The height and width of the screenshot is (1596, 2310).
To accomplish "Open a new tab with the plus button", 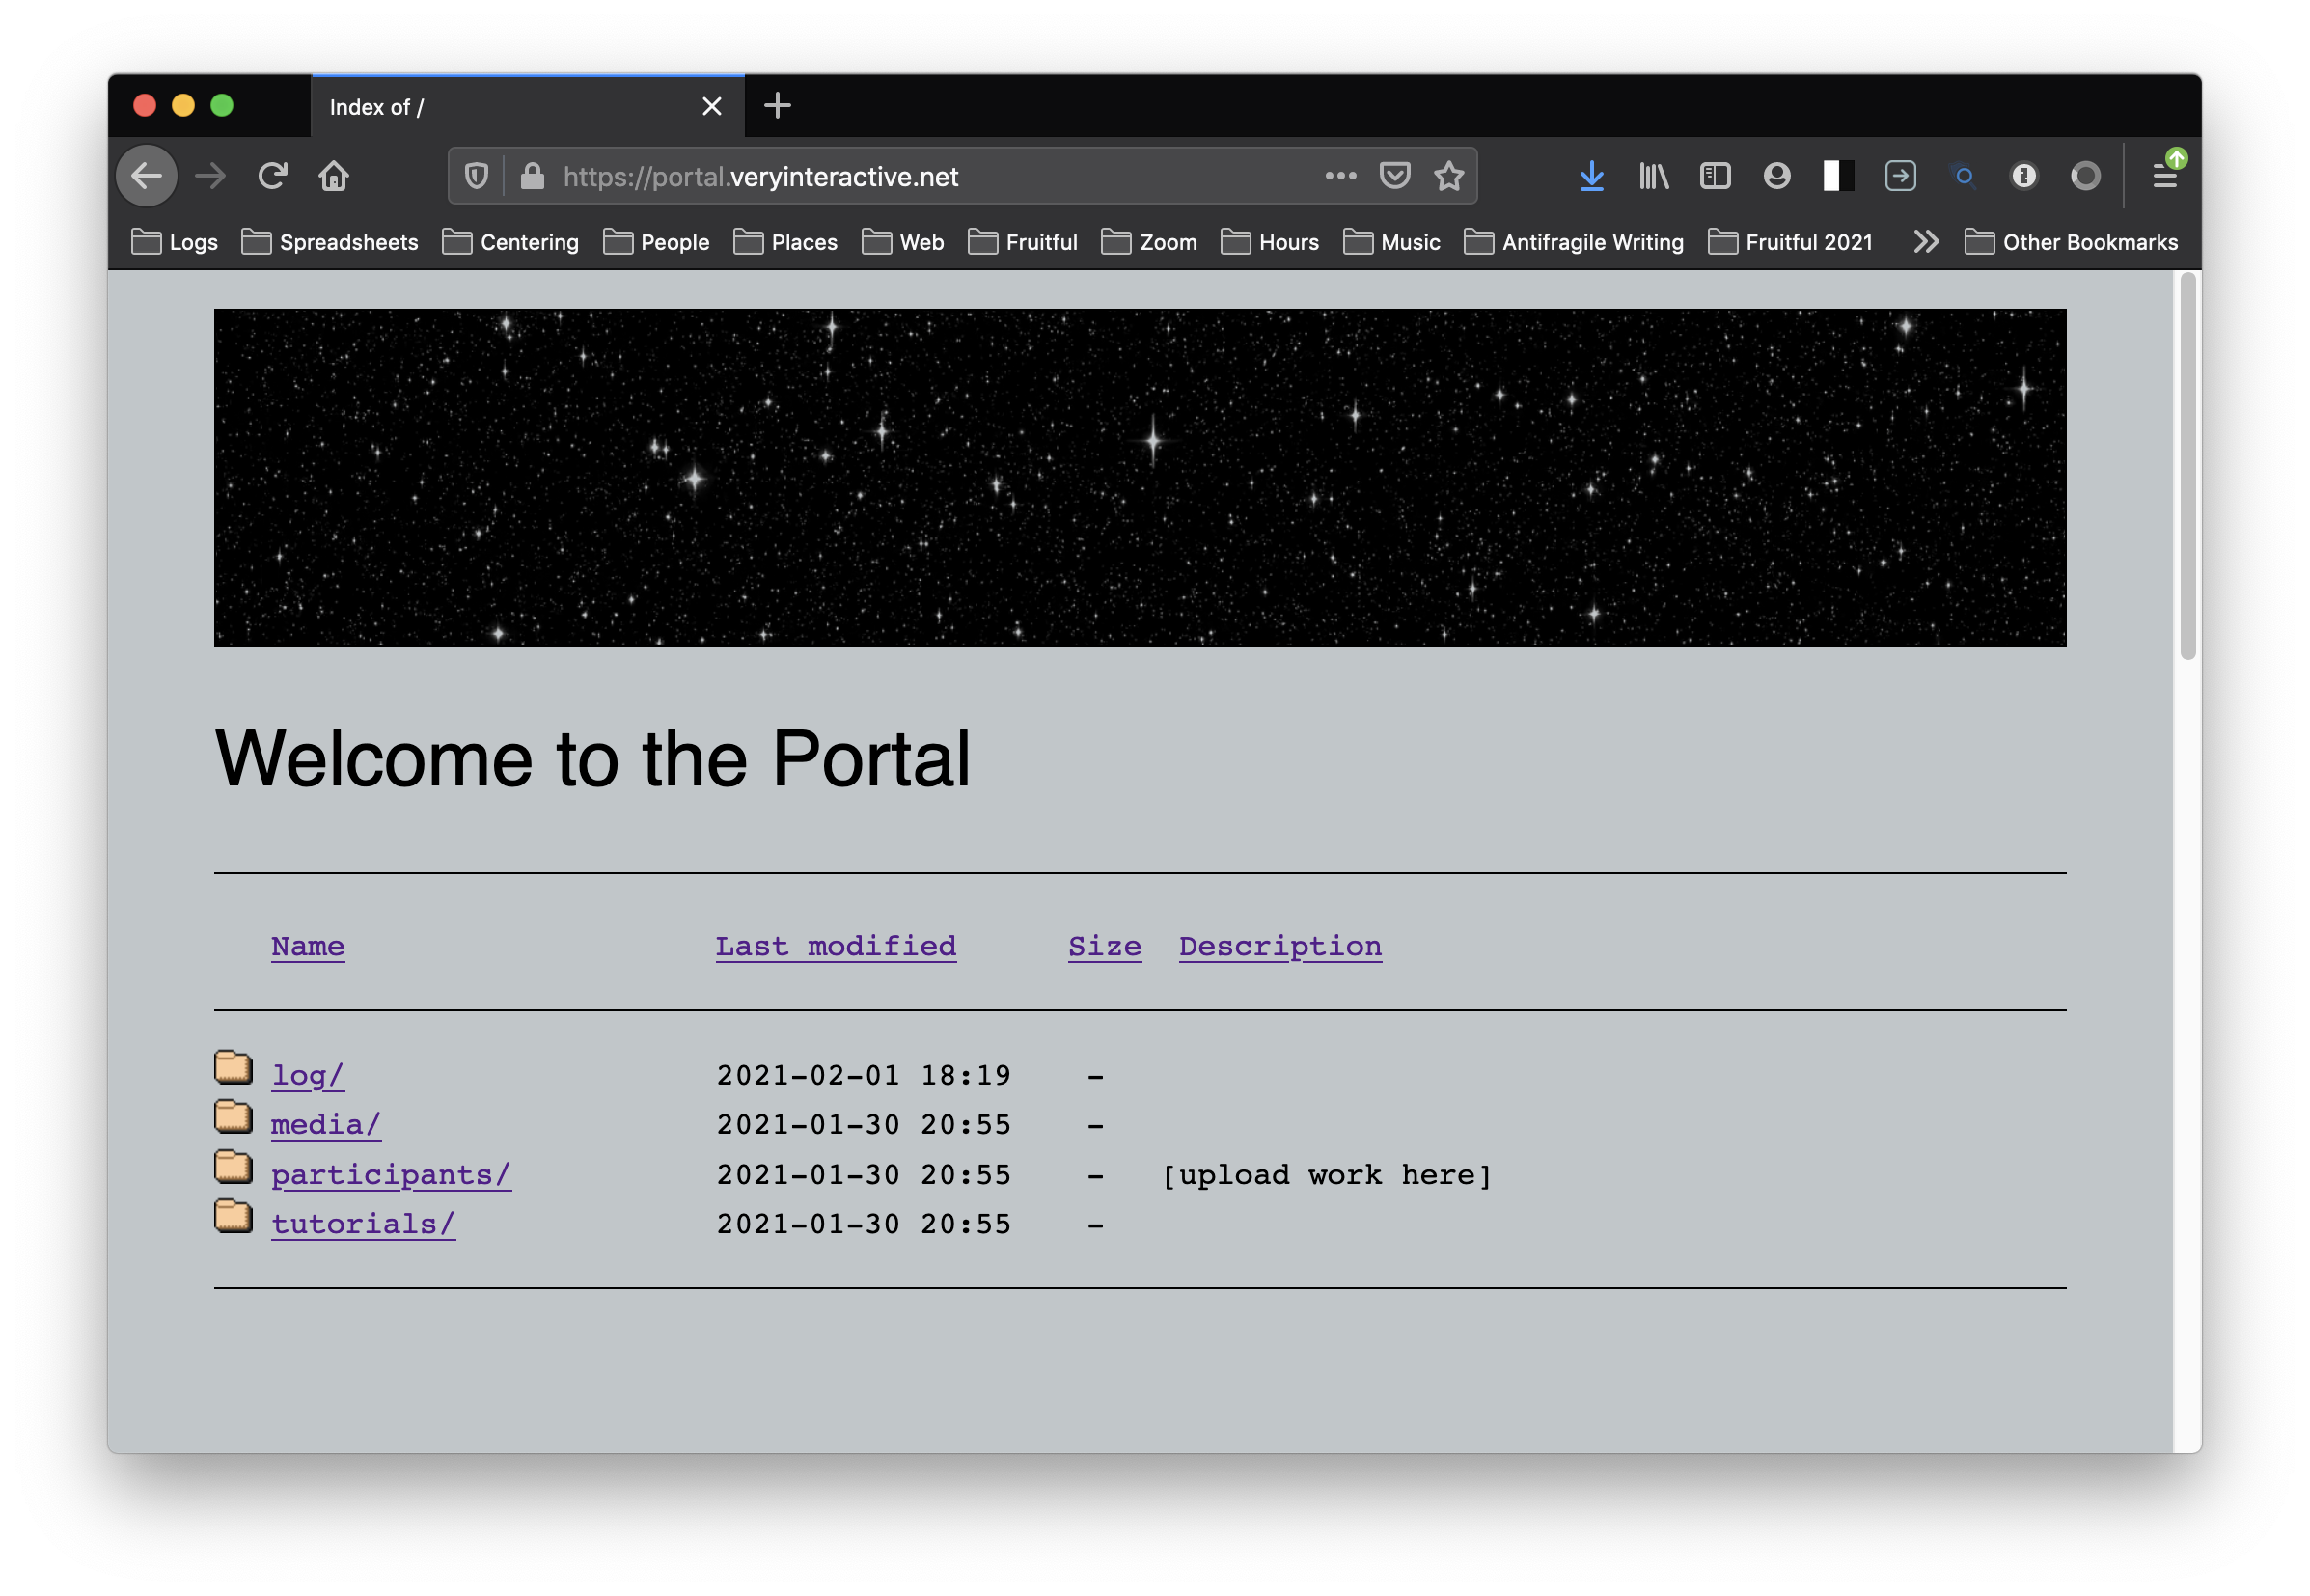I will [777, 106].
